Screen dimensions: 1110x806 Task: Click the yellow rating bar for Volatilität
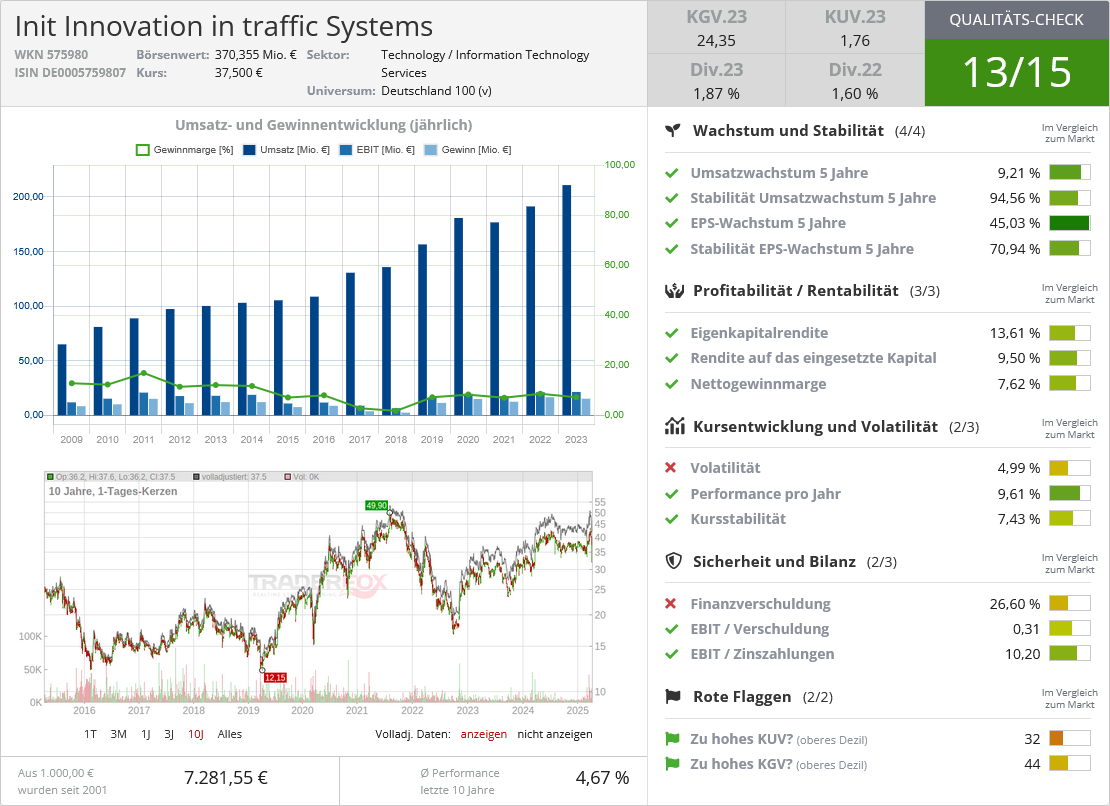(x=1070, y=468)
